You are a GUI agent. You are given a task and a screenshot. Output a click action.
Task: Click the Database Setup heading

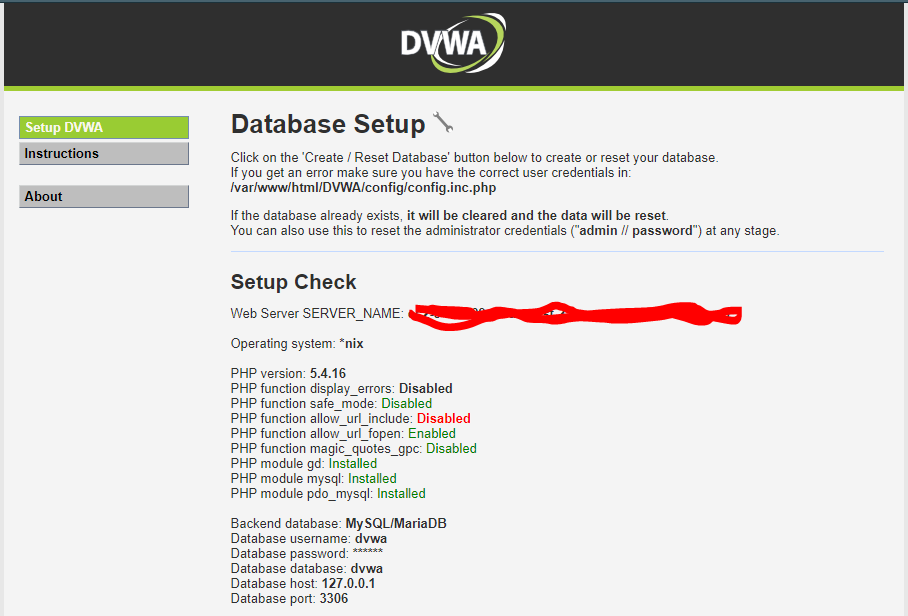click(328, 124)
